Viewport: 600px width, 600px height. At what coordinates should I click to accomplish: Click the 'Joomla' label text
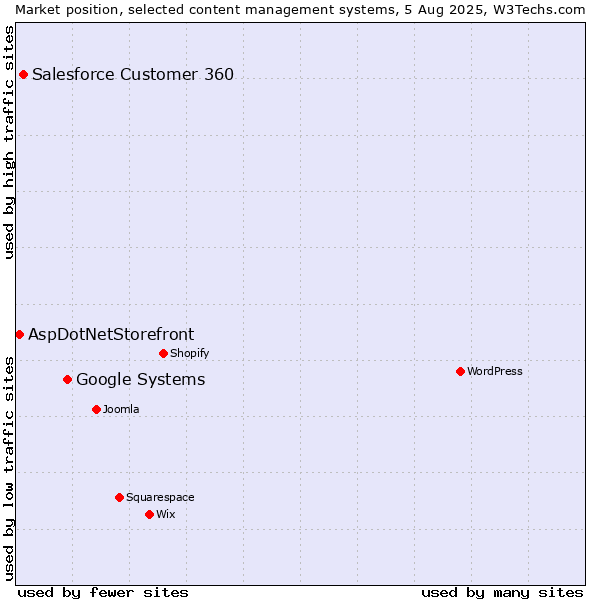[x=121, y=409]
